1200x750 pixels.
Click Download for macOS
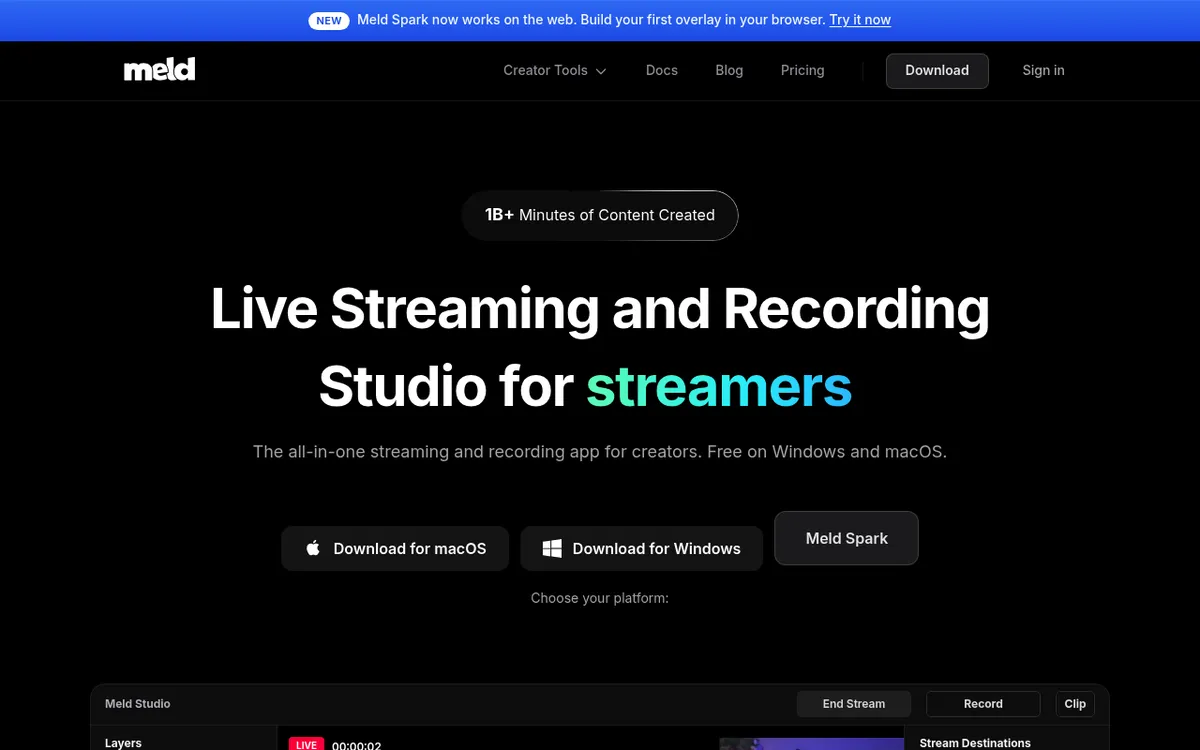pos(395,548)
